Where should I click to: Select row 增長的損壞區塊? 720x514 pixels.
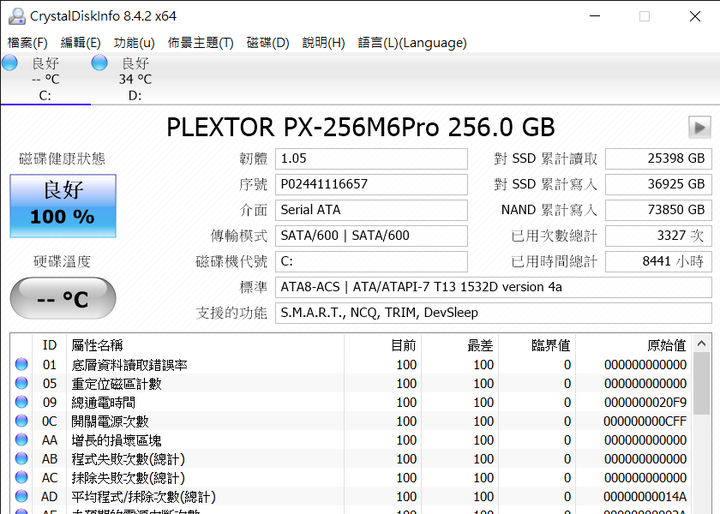point(351,440)
